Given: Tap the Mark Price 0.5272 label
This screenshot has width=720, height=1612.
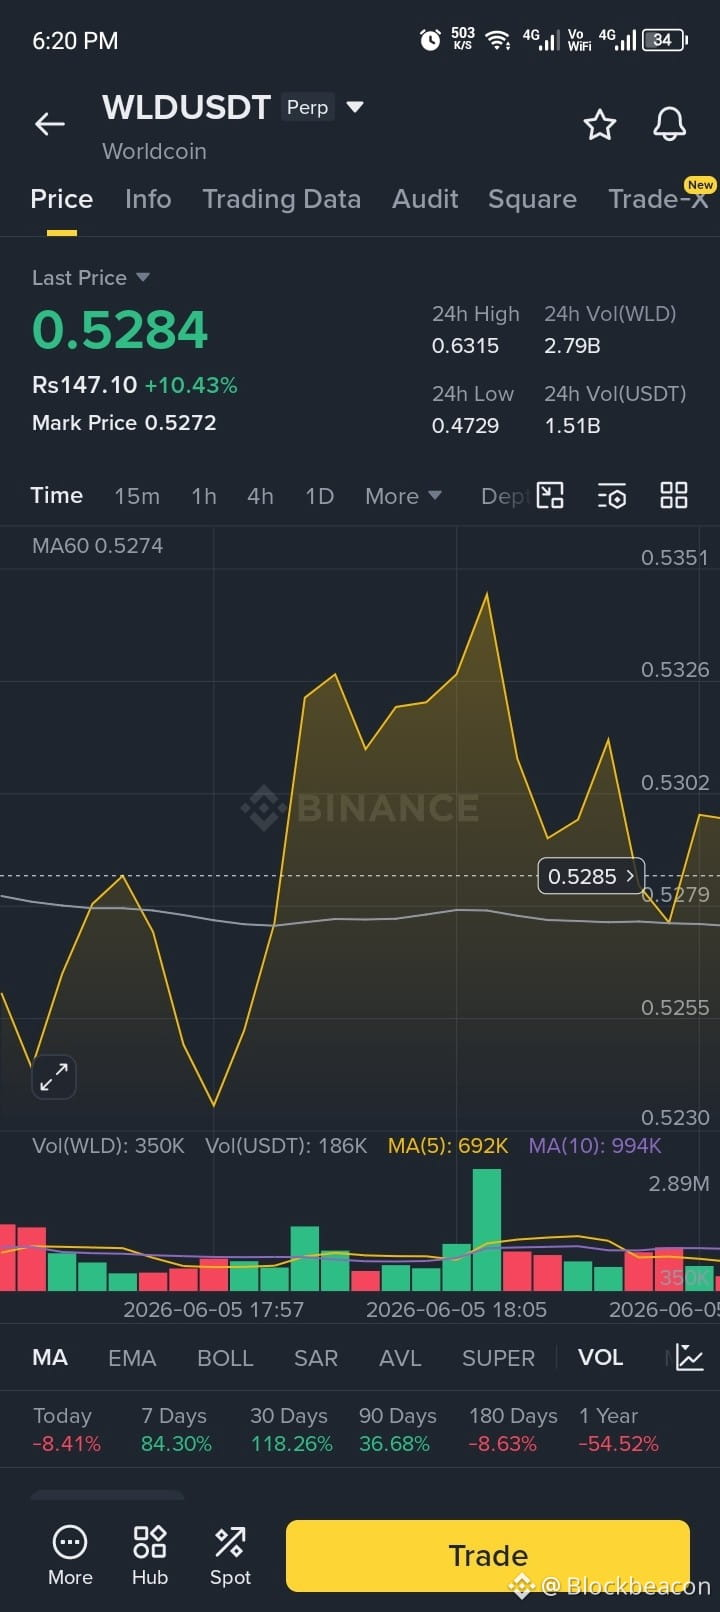Looking at the screenshot, I should [x=124, y=423].
